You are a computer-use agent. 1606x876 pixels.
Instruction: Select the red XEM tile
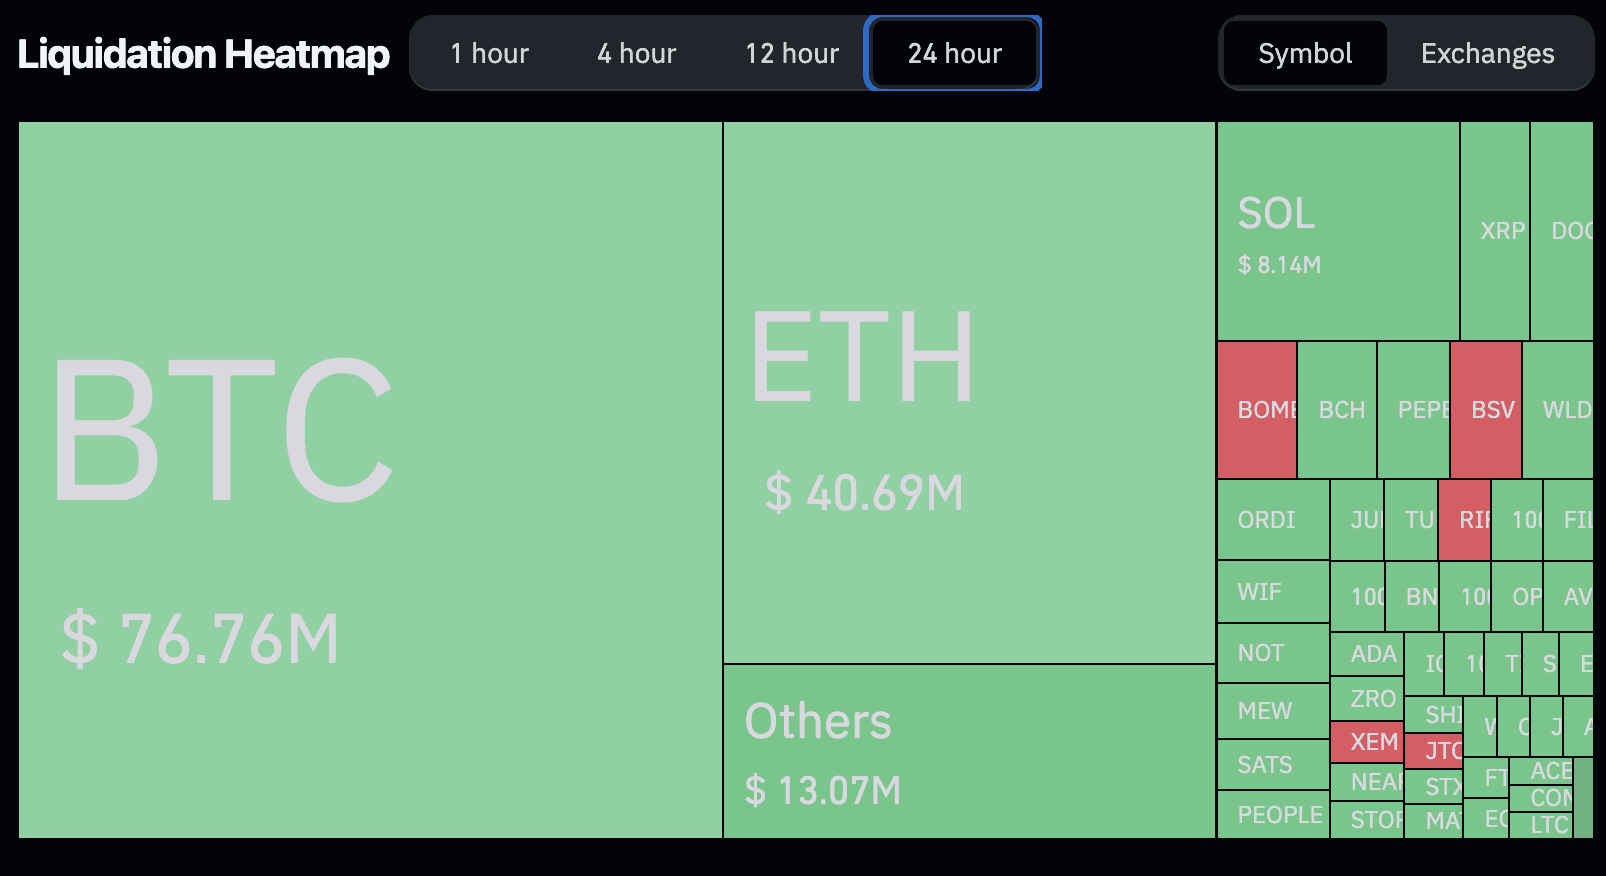[x=1367, y=742]
